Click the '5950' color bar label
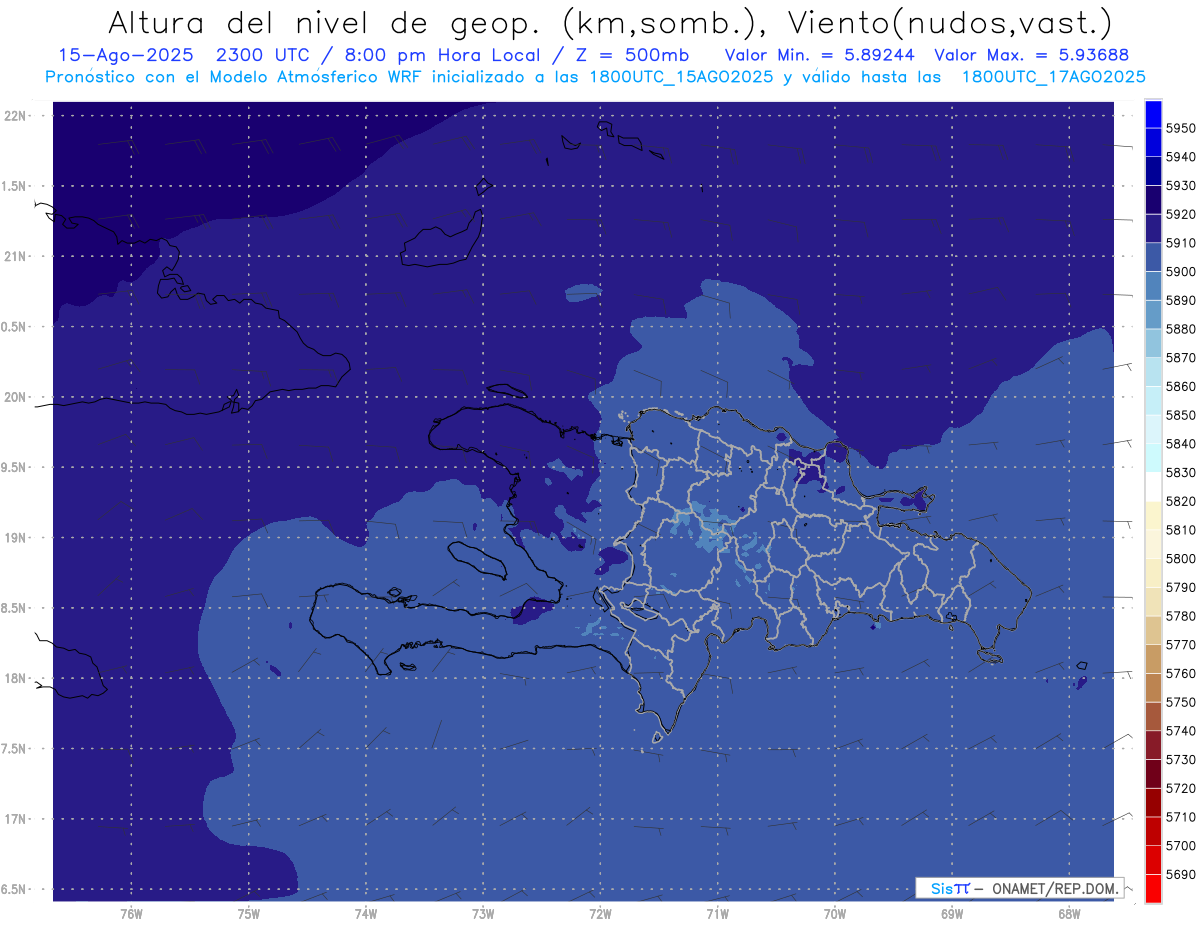Screen dimensions: 1200x927 pos(1180,128)
